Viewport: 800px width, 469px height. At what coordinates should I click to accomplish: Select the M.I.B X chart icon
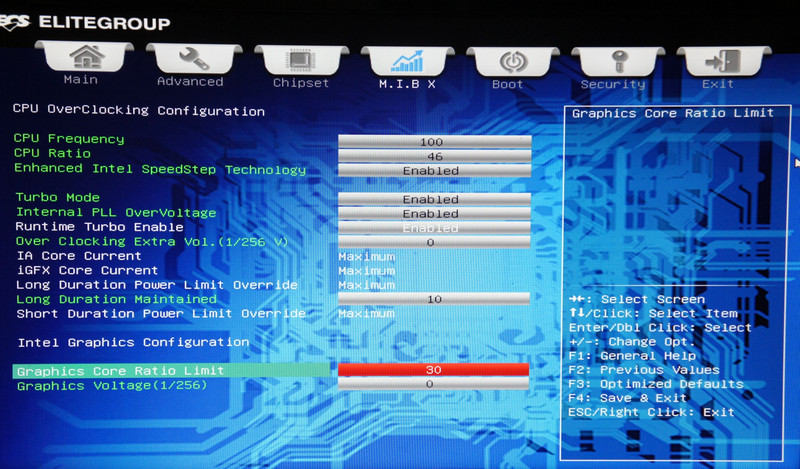[407, 61]
